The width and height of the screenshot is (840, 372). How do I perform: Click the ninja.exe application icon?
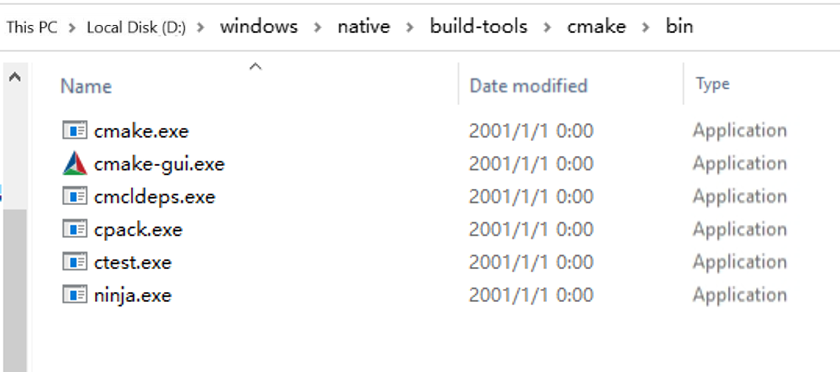tap(74, 295)
